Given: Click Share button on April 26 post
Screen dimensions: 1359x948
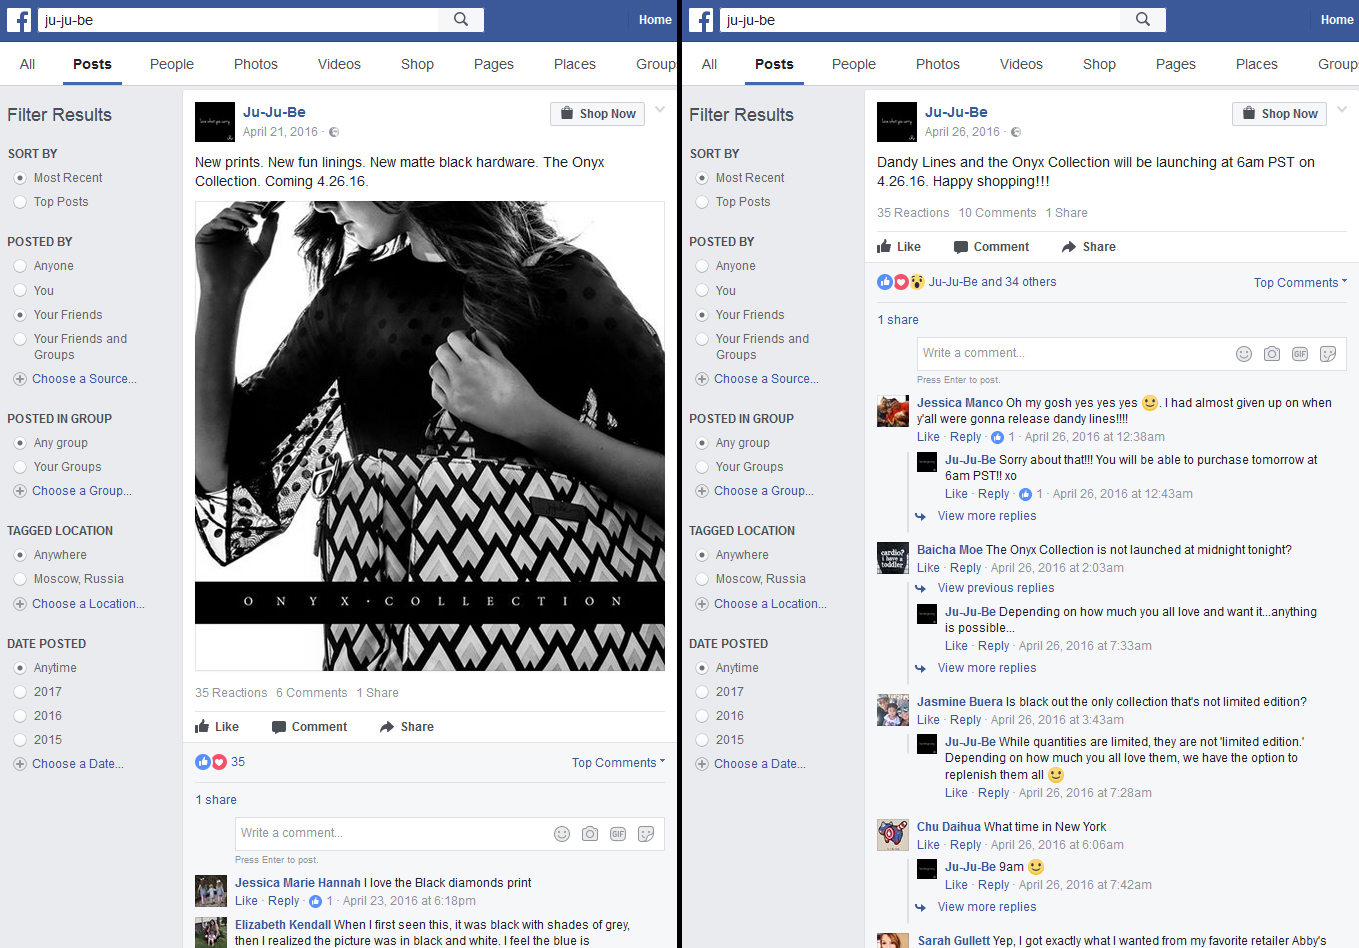Looking at the screenshot, I should tap(1089, 247).
